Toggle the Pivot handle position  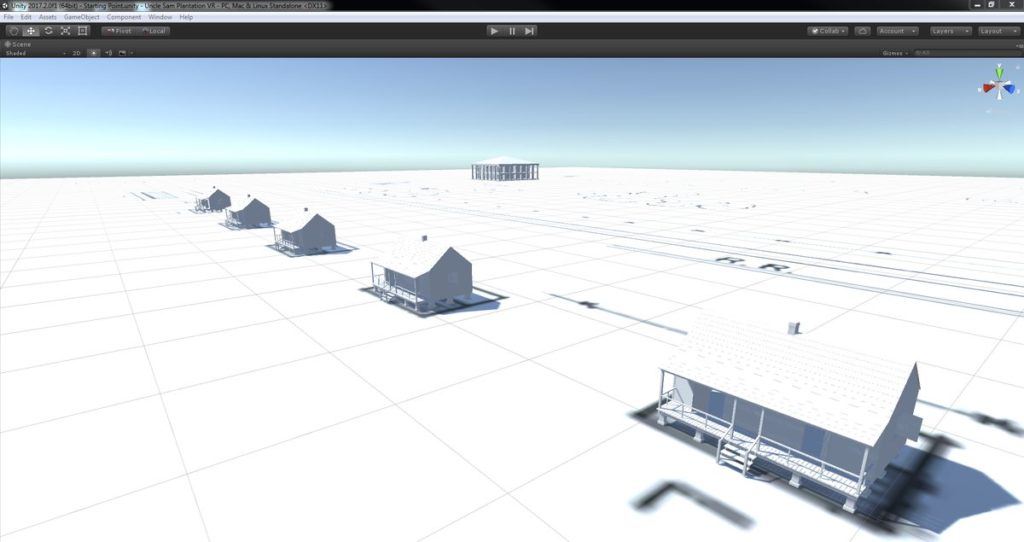click(x=118, y=31)
